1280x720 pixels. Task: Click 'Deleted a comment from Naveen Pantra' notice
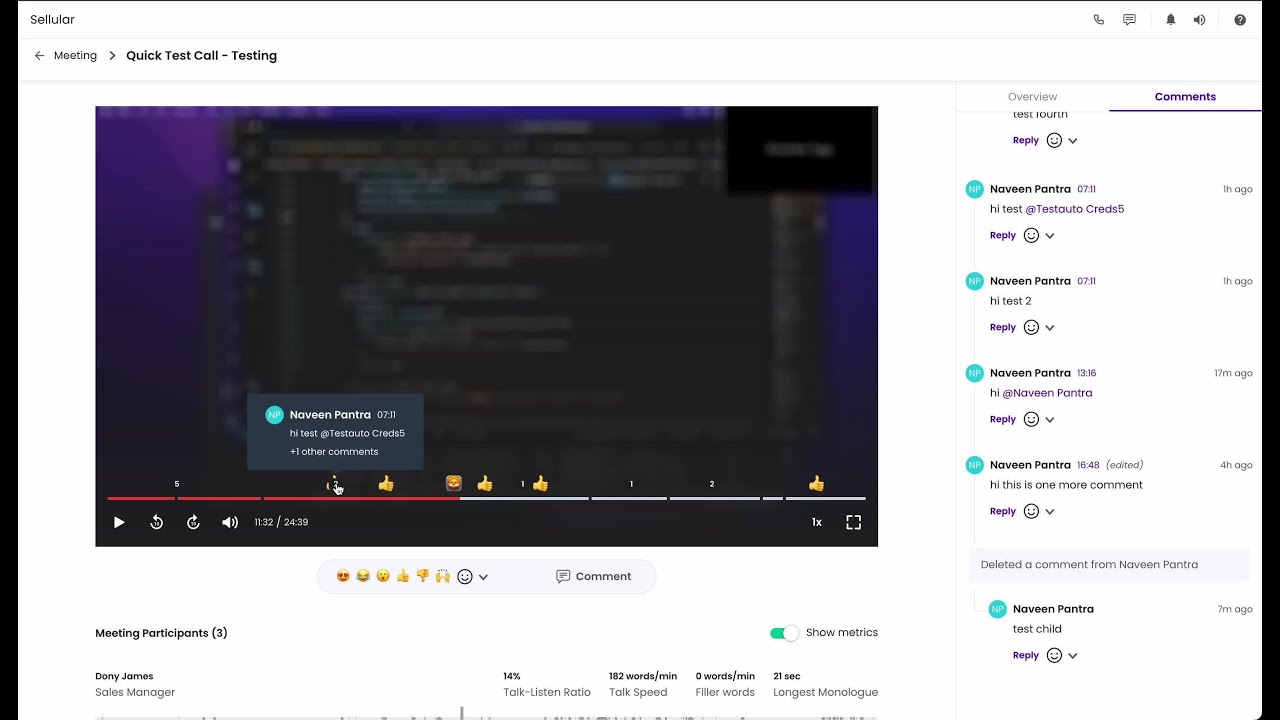point(1110,565)
